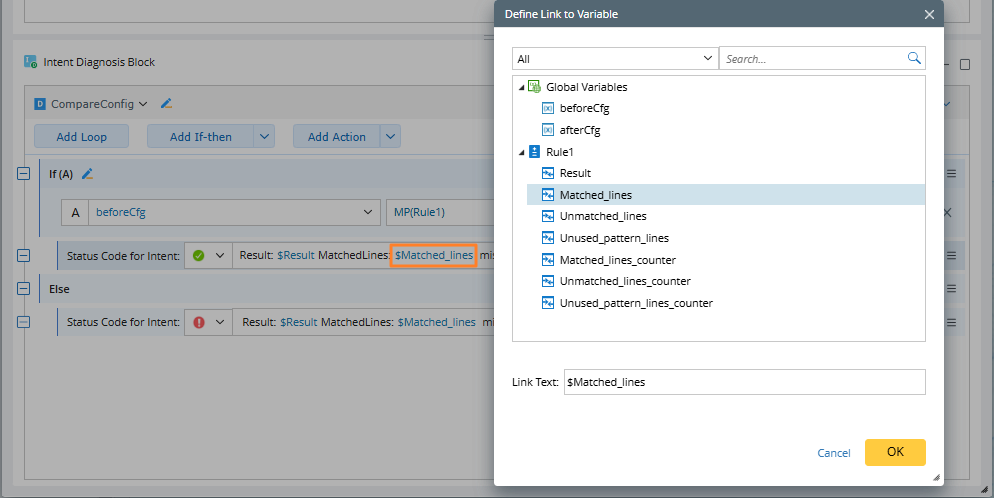Click the beforeCfg variable icon in tree
The height and width of the screenshot is (498, 994).
tap(547, 109)
